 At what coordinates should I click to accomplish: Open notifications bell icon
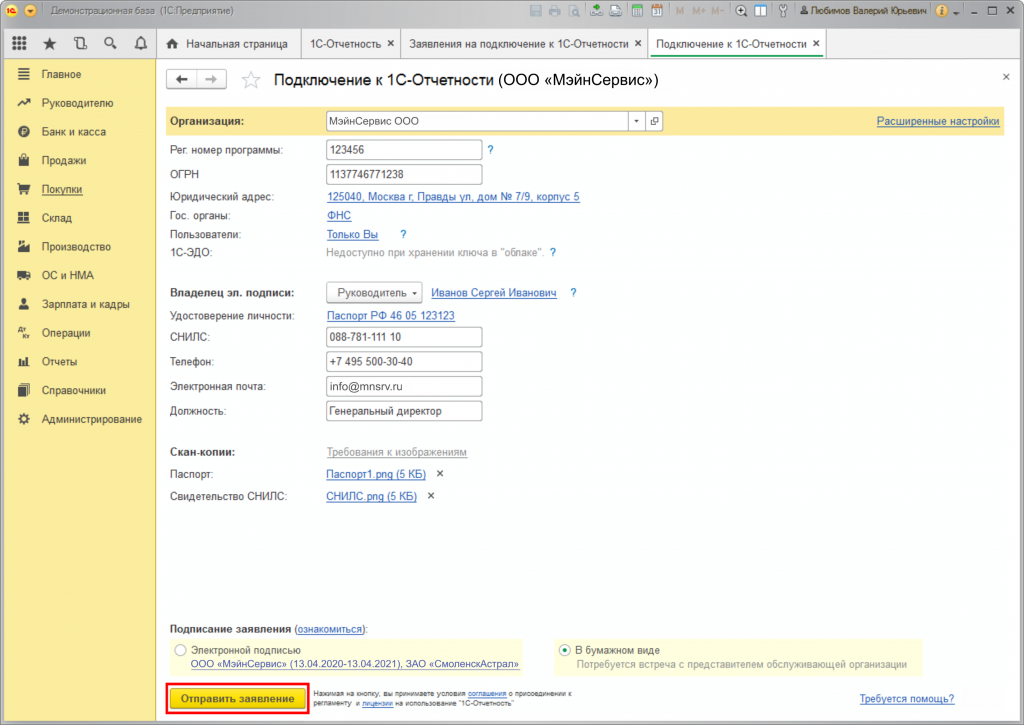click(x=140, y=44)
